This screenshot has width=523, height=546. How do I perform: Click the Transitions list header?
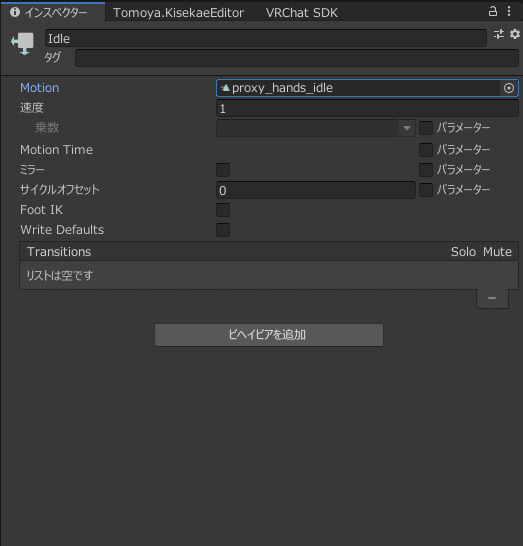(269, 251)
